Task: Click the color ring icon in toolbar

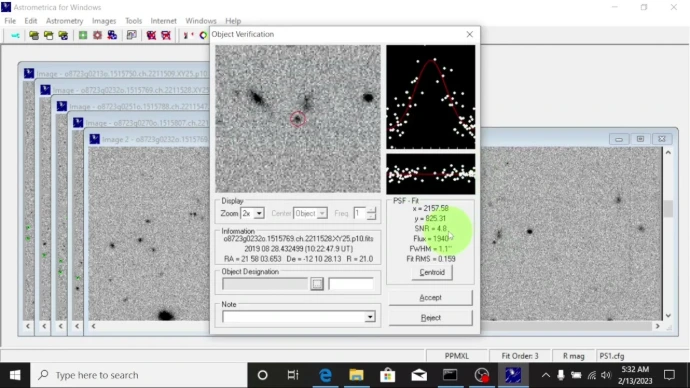Action: [203, 36]
